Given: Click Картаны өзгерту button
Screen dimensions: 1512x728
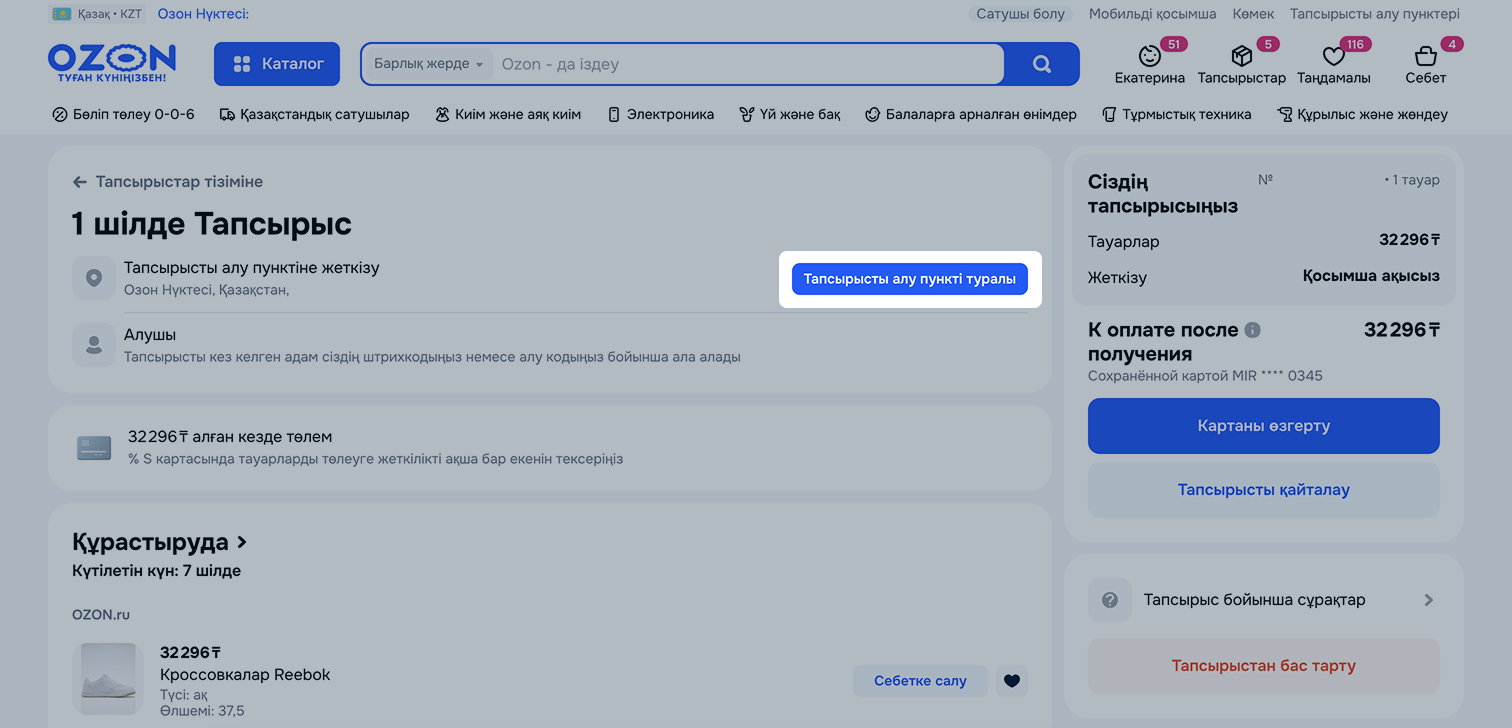Looking at the screenshot, I should click(x=1264, y=426).
